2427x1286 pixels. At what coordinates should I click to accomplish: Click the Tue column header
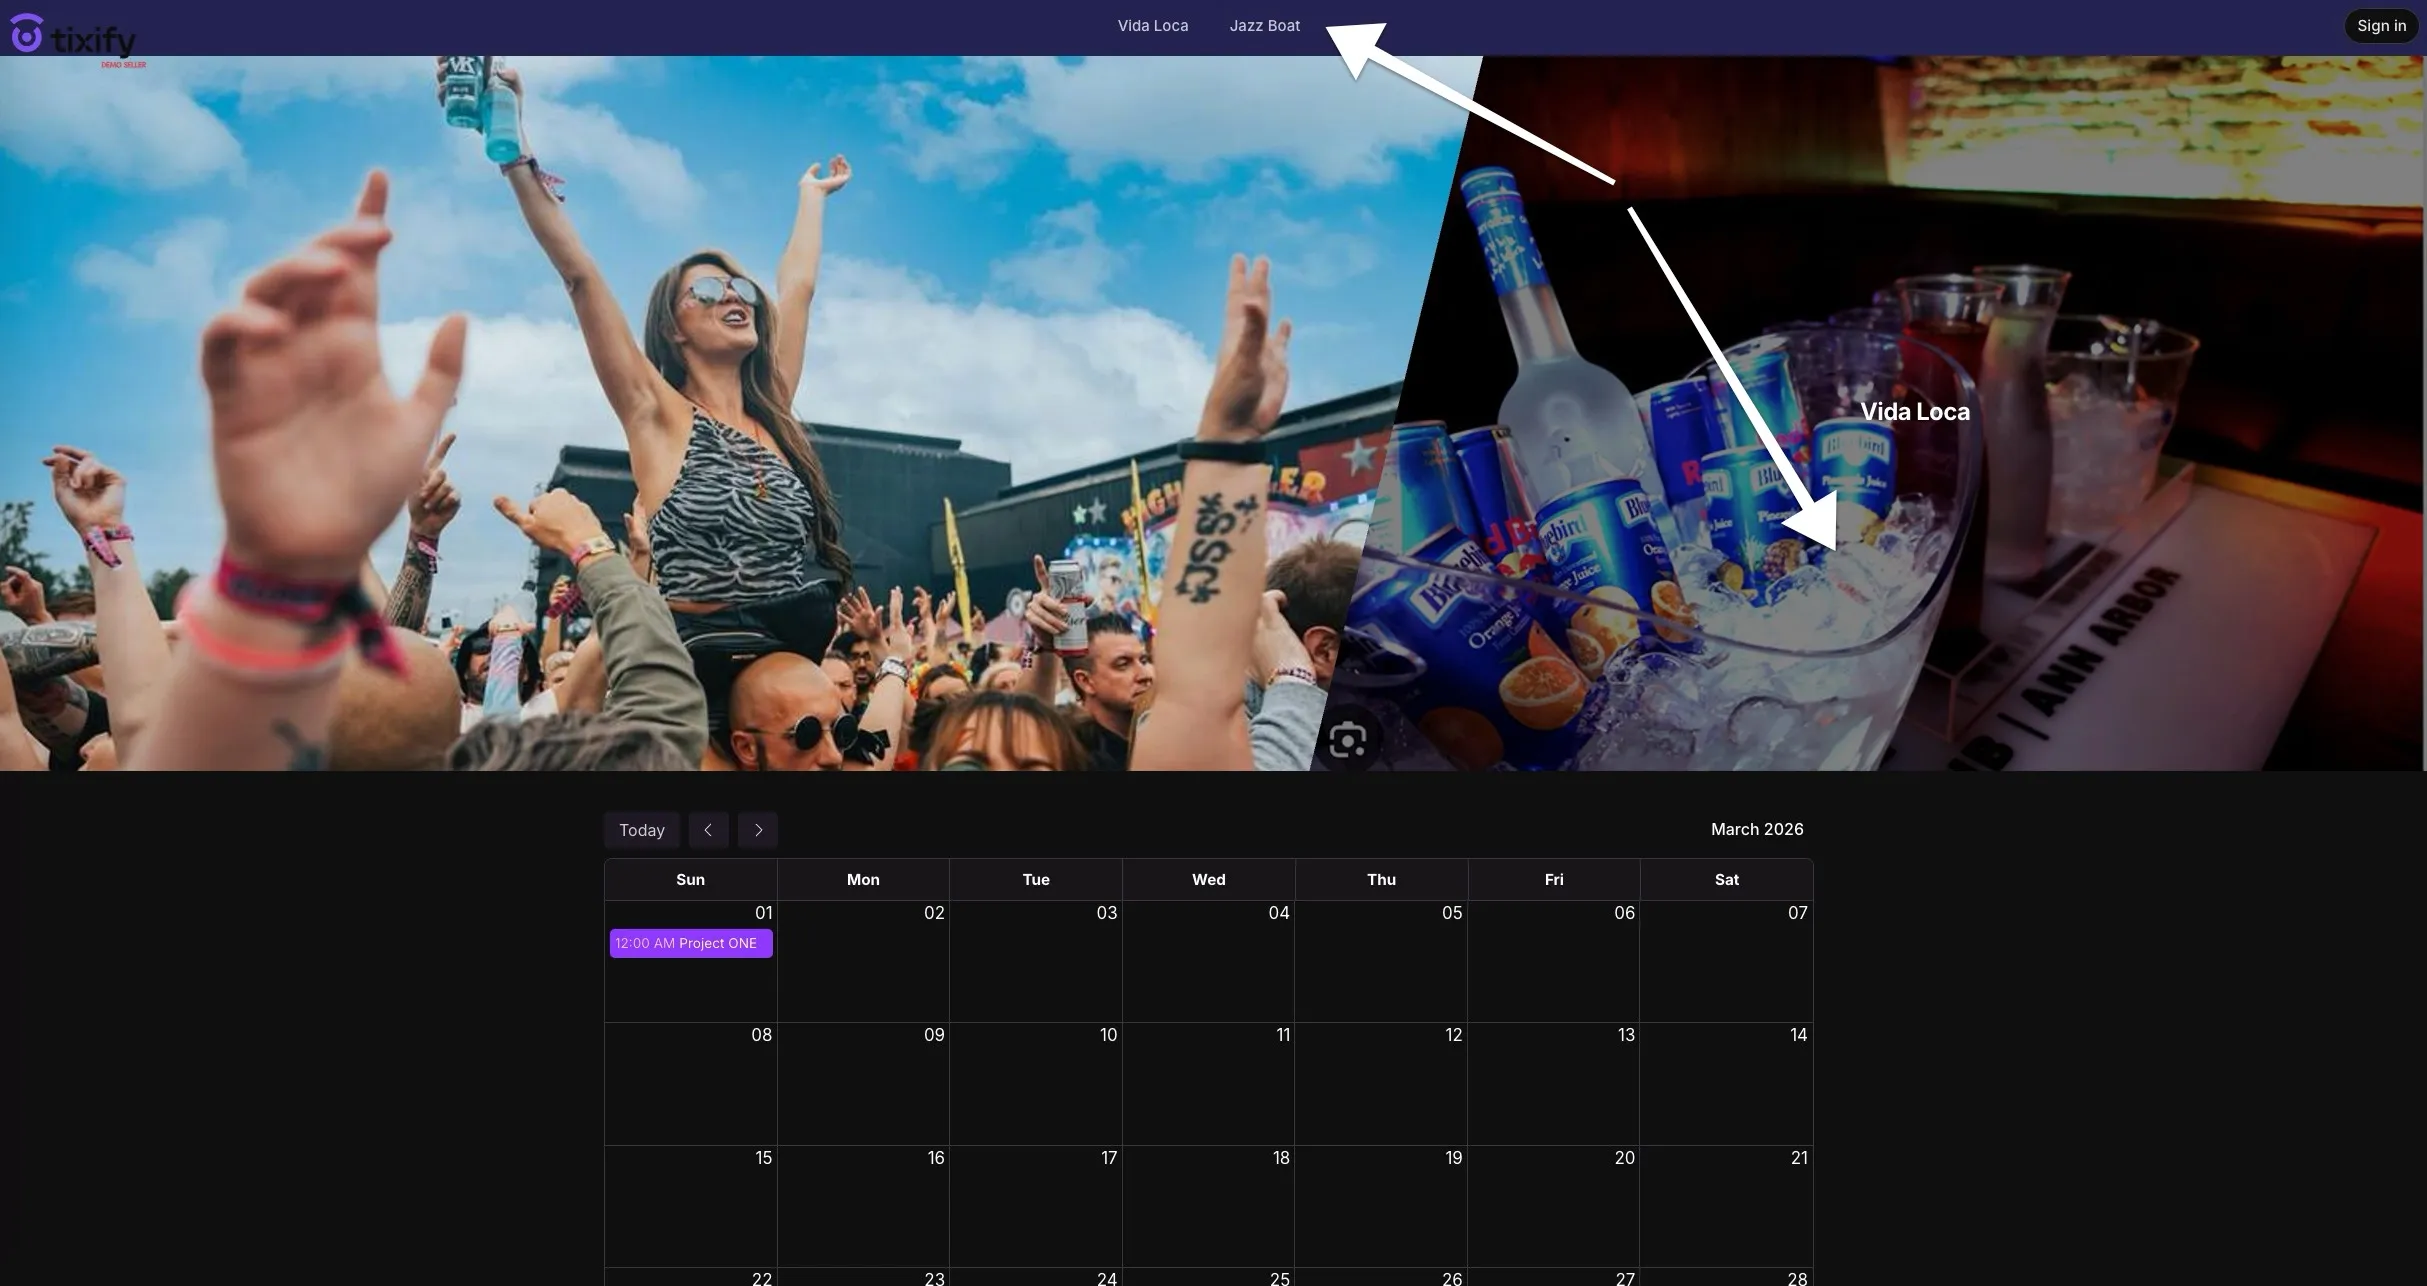click(1036, 880)
